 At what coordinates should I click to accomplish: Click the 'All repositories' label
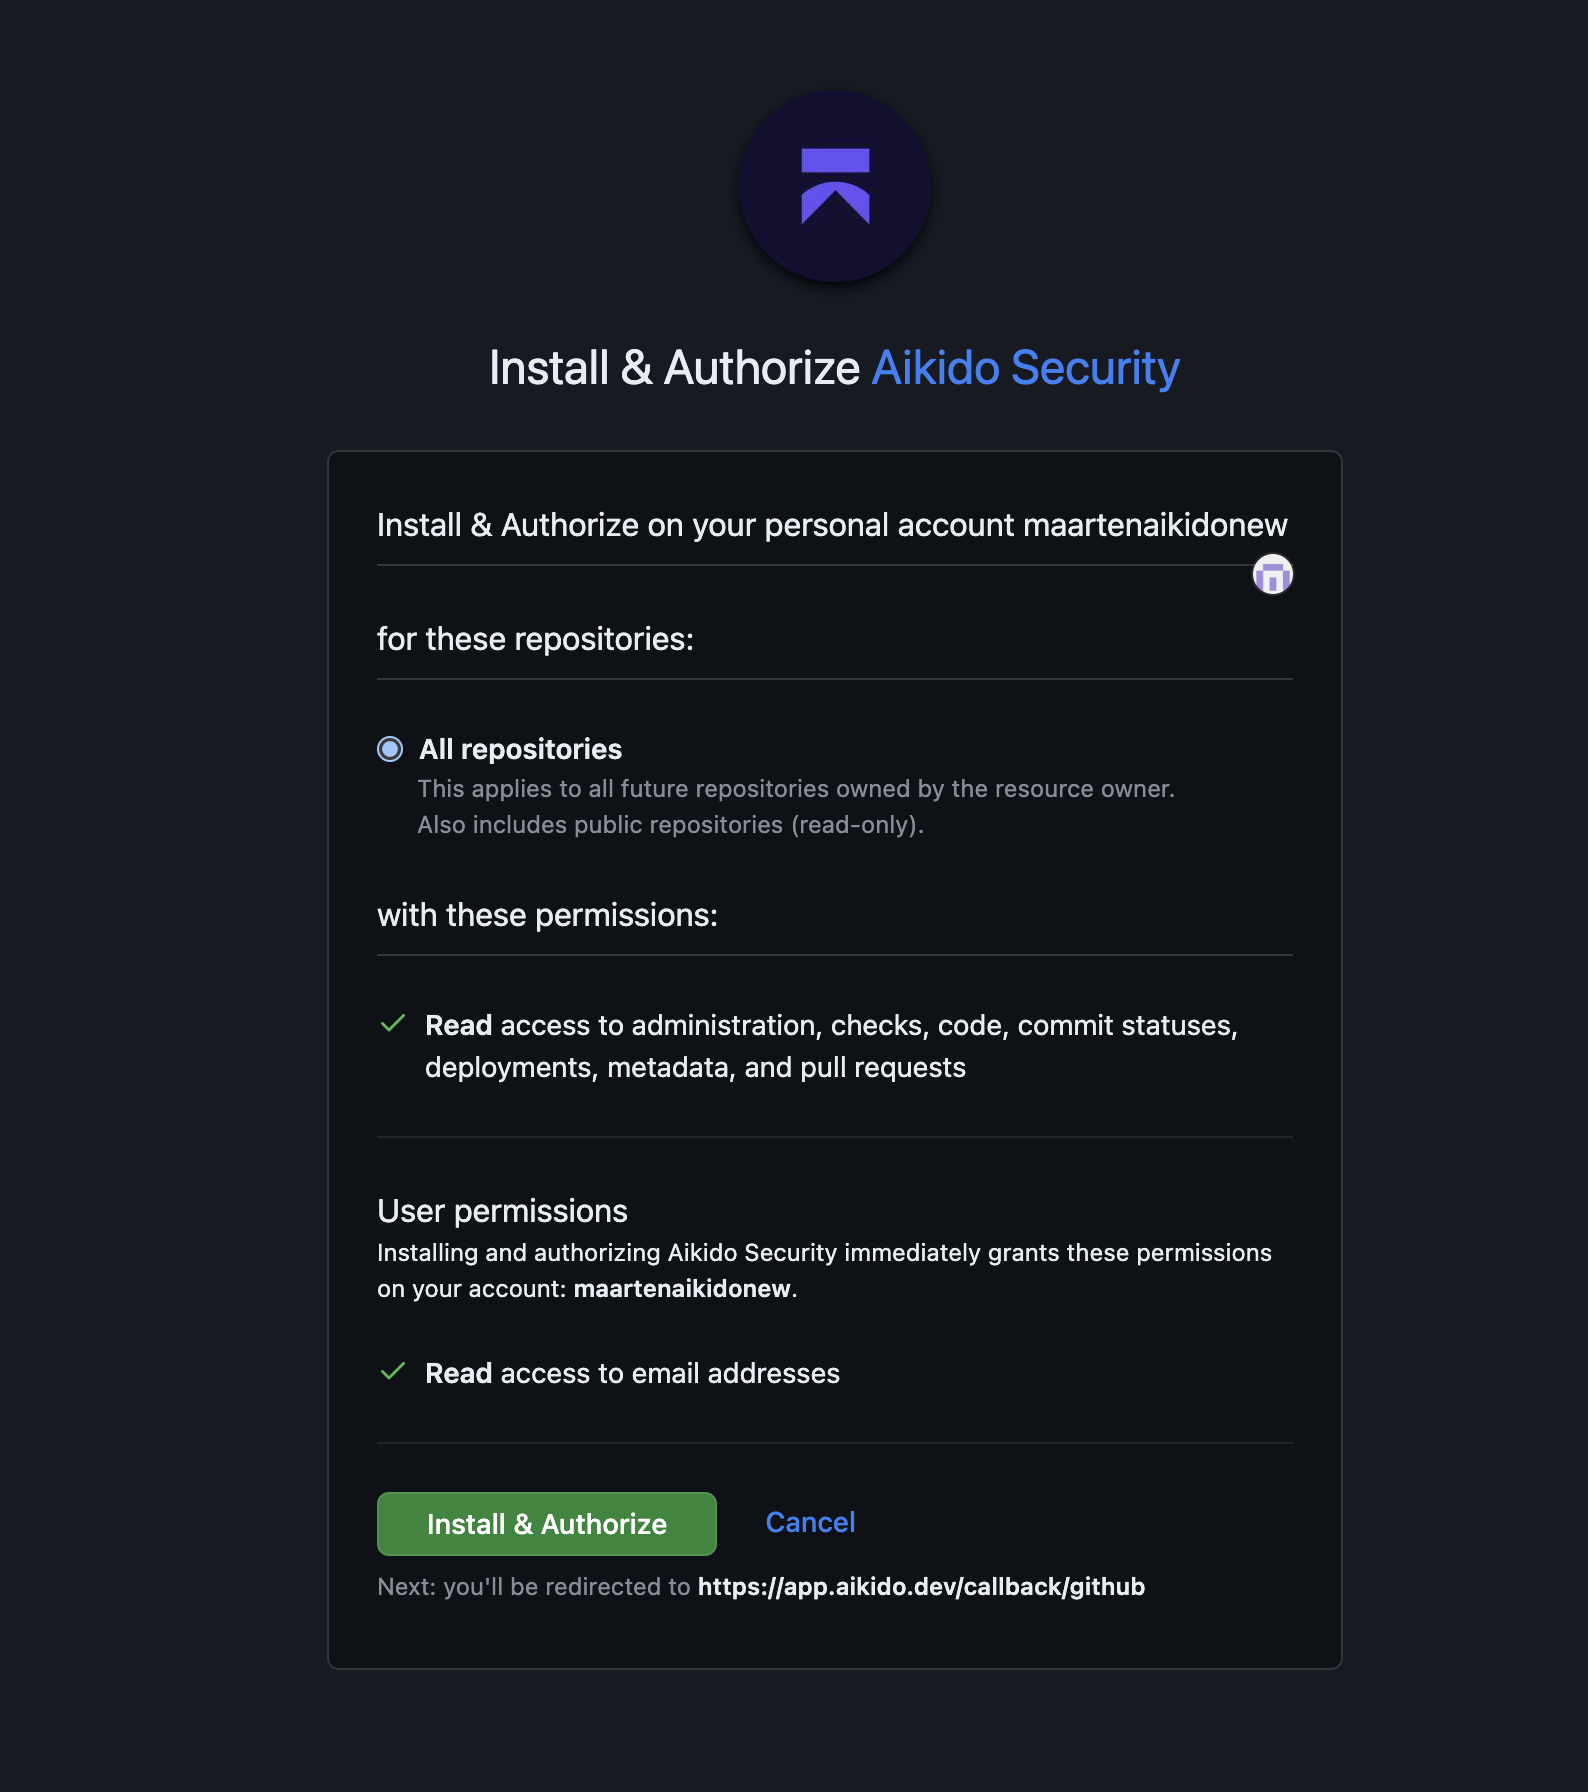520,749
